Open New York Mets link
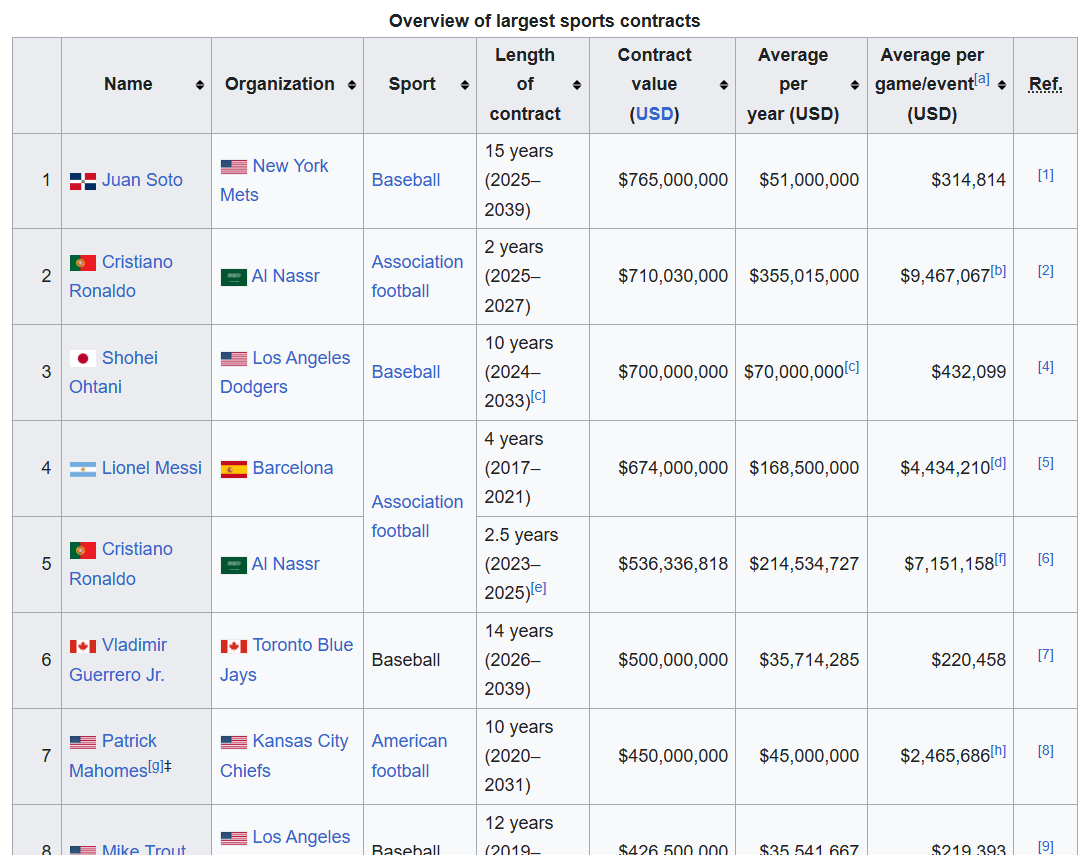The height and width of the screenshot is (855, 1086). [x=274, y=180]
